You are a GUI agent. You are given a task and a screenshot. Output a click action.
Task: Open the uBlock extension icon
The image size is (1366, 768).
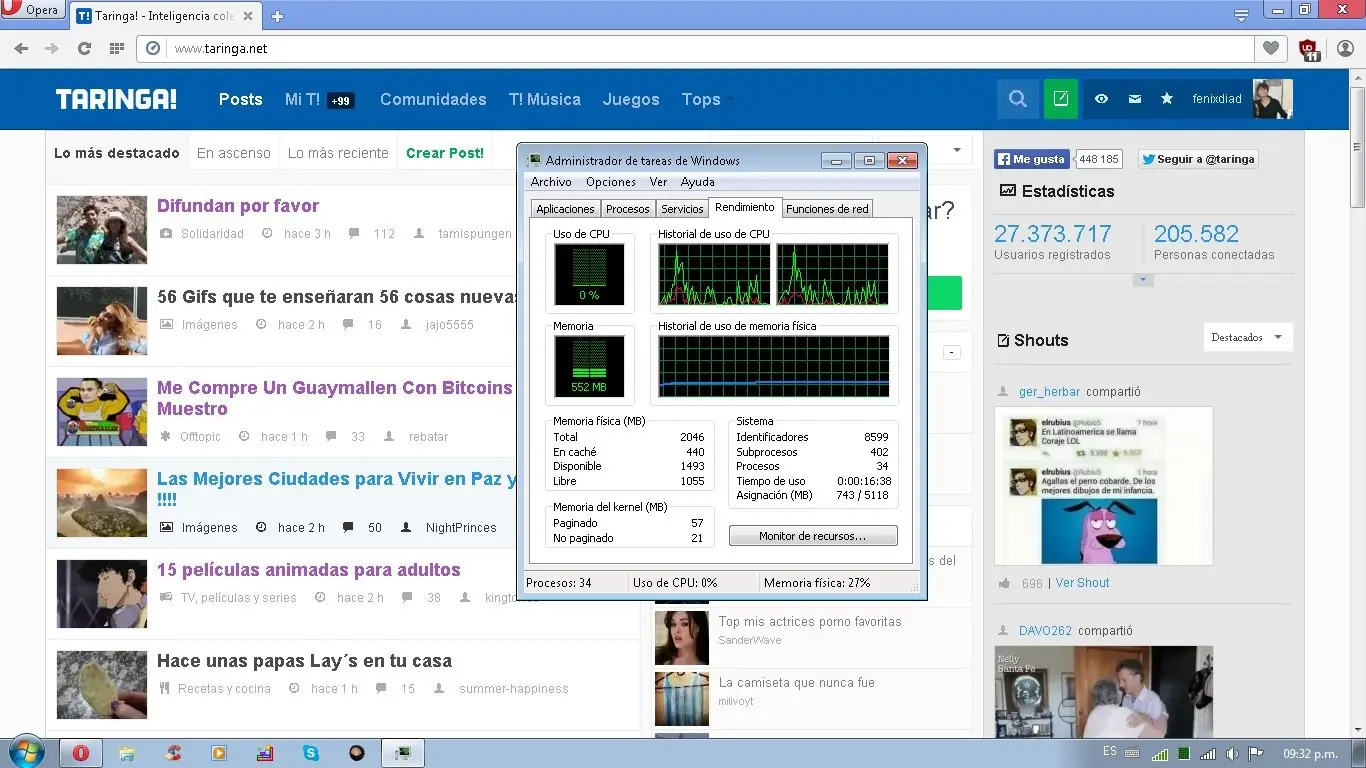1309,49
